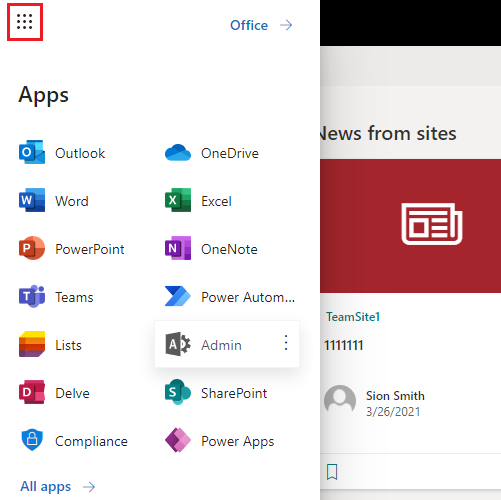Open the Teams app icon

pyautogui.click(x=32, y=296)
